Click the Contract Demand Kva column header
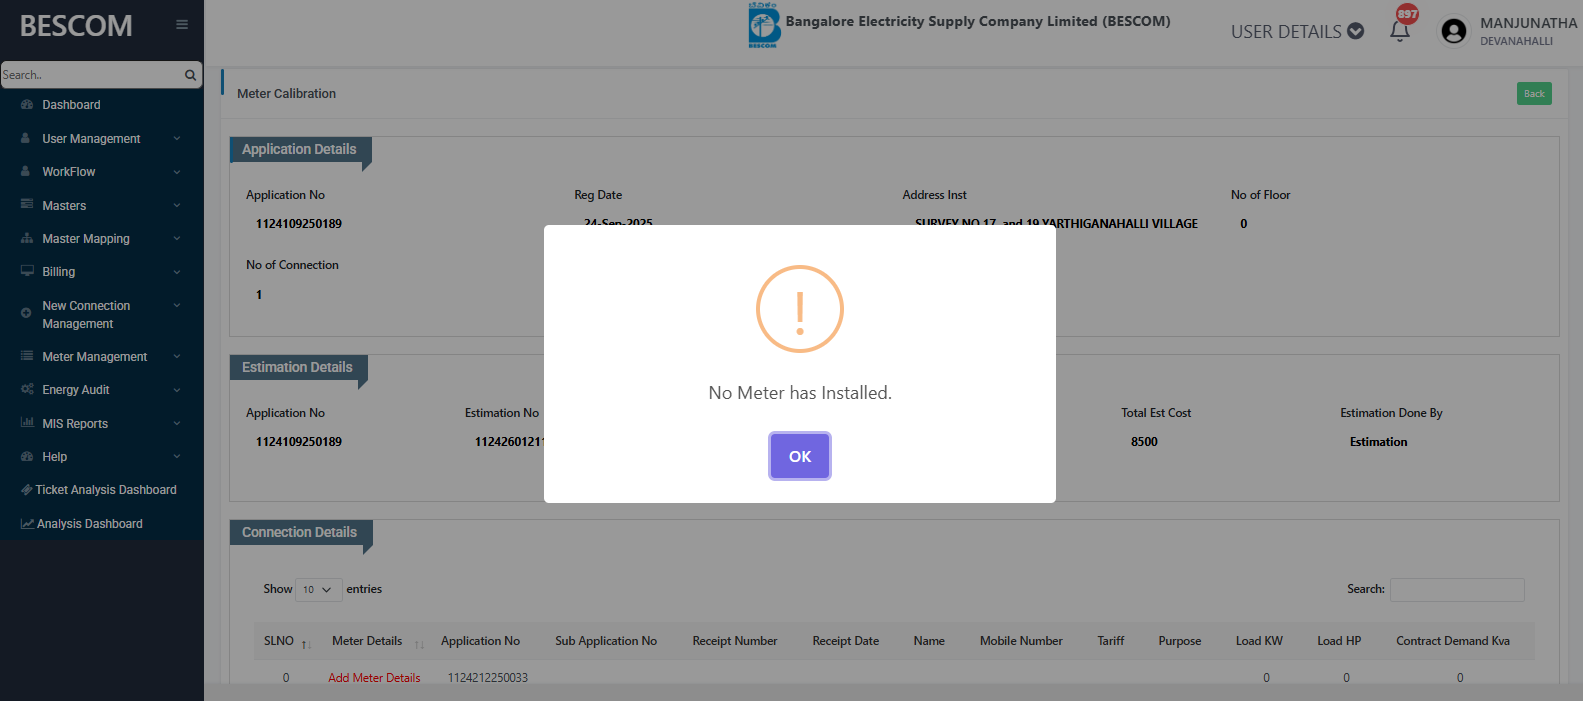Viewport: 1583px width, 701px height. click(1453, 641)
